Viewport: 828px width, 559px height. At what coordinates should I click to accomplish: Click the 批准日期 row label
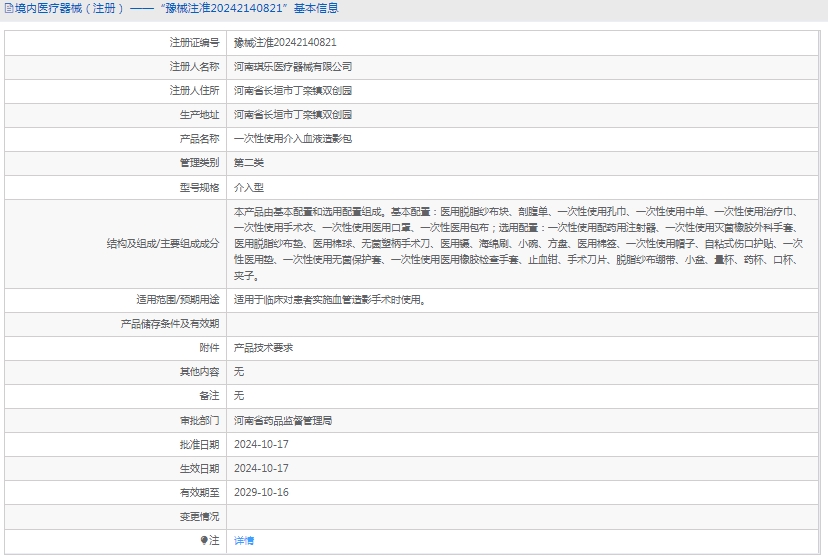click(199, 444)
